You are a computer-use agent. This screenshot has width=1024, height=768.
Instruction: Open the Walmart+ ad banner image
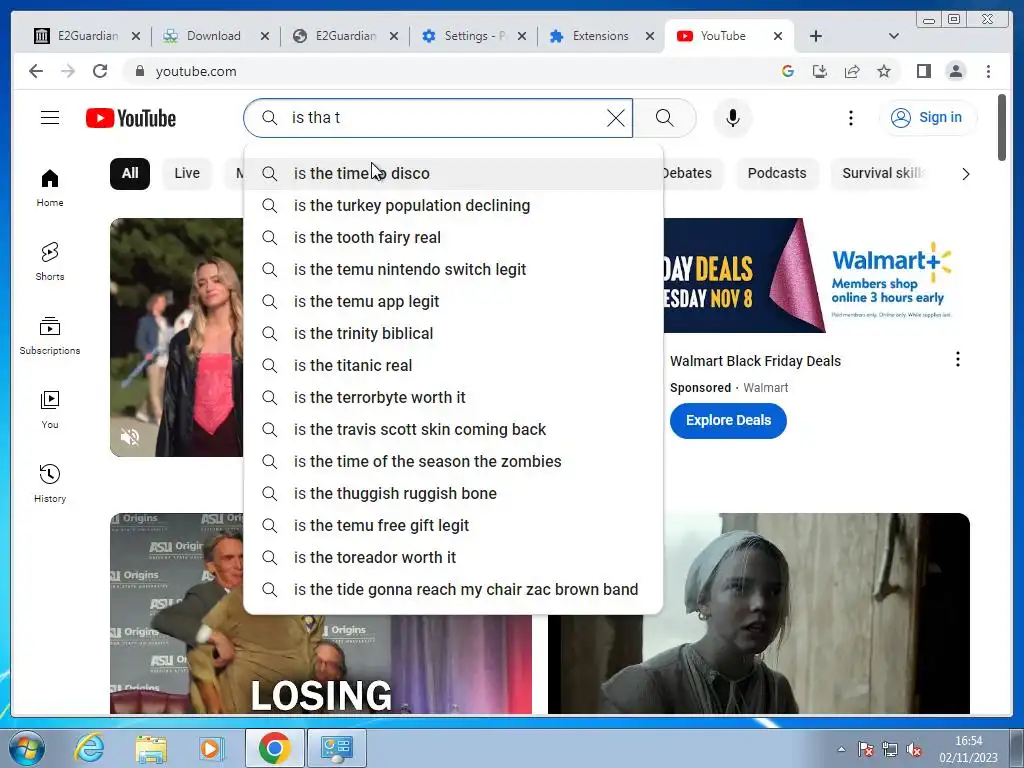click(816, 276)
